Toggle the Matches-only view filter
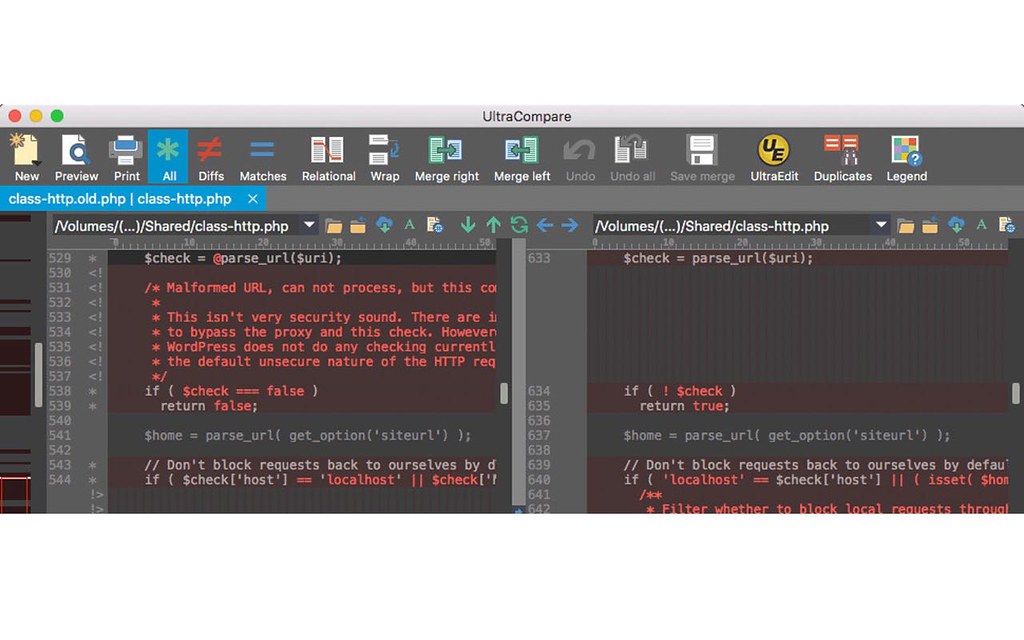The width and height of the screenshot is (1024, 640). click(263, 157)
